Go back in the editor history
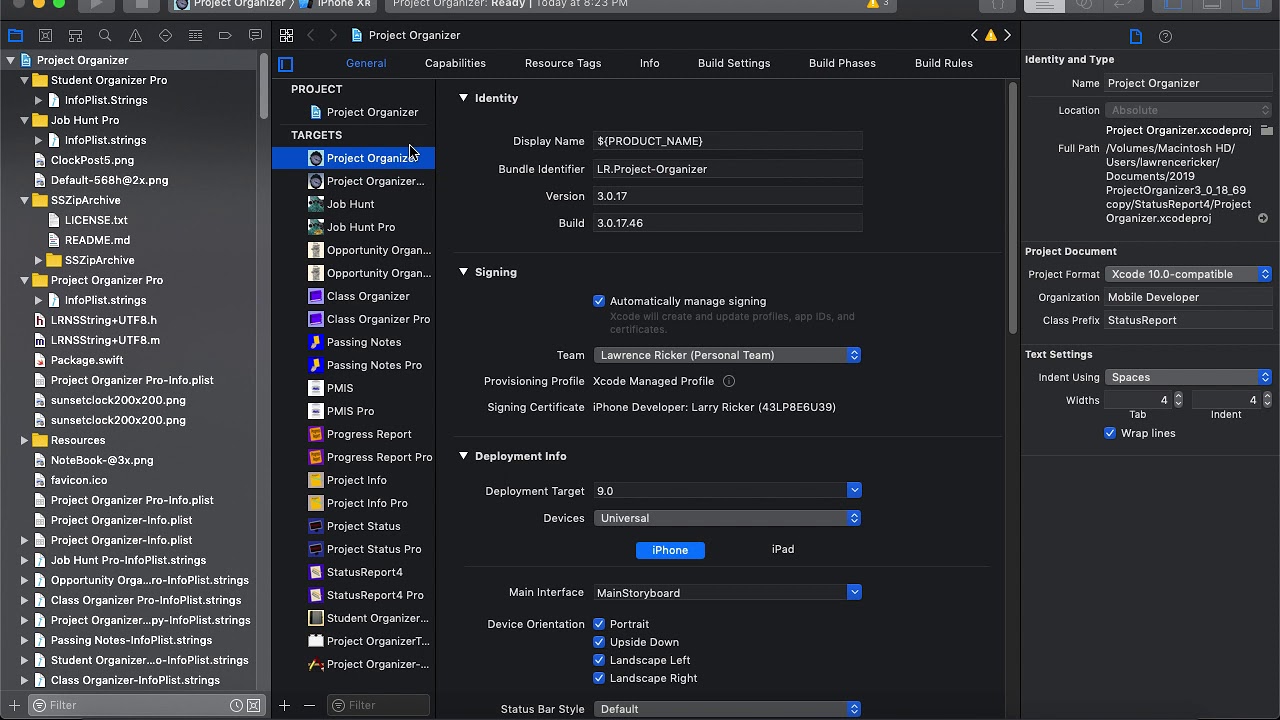Image resolution: width=1280 pixels, height=720 pixels. [x=311, y=35]
